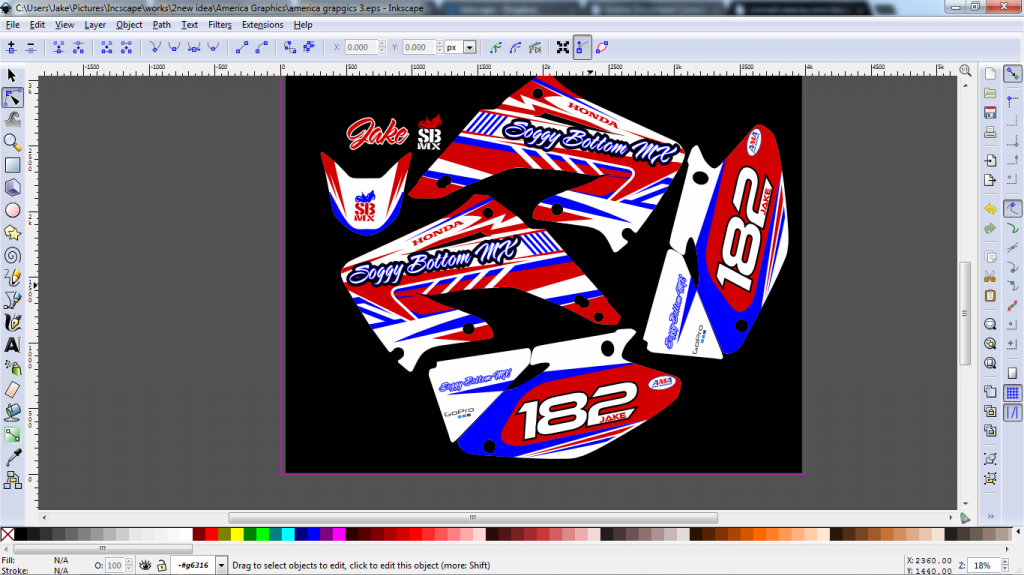Click Zoom to fit page icon

coord(990,363)
